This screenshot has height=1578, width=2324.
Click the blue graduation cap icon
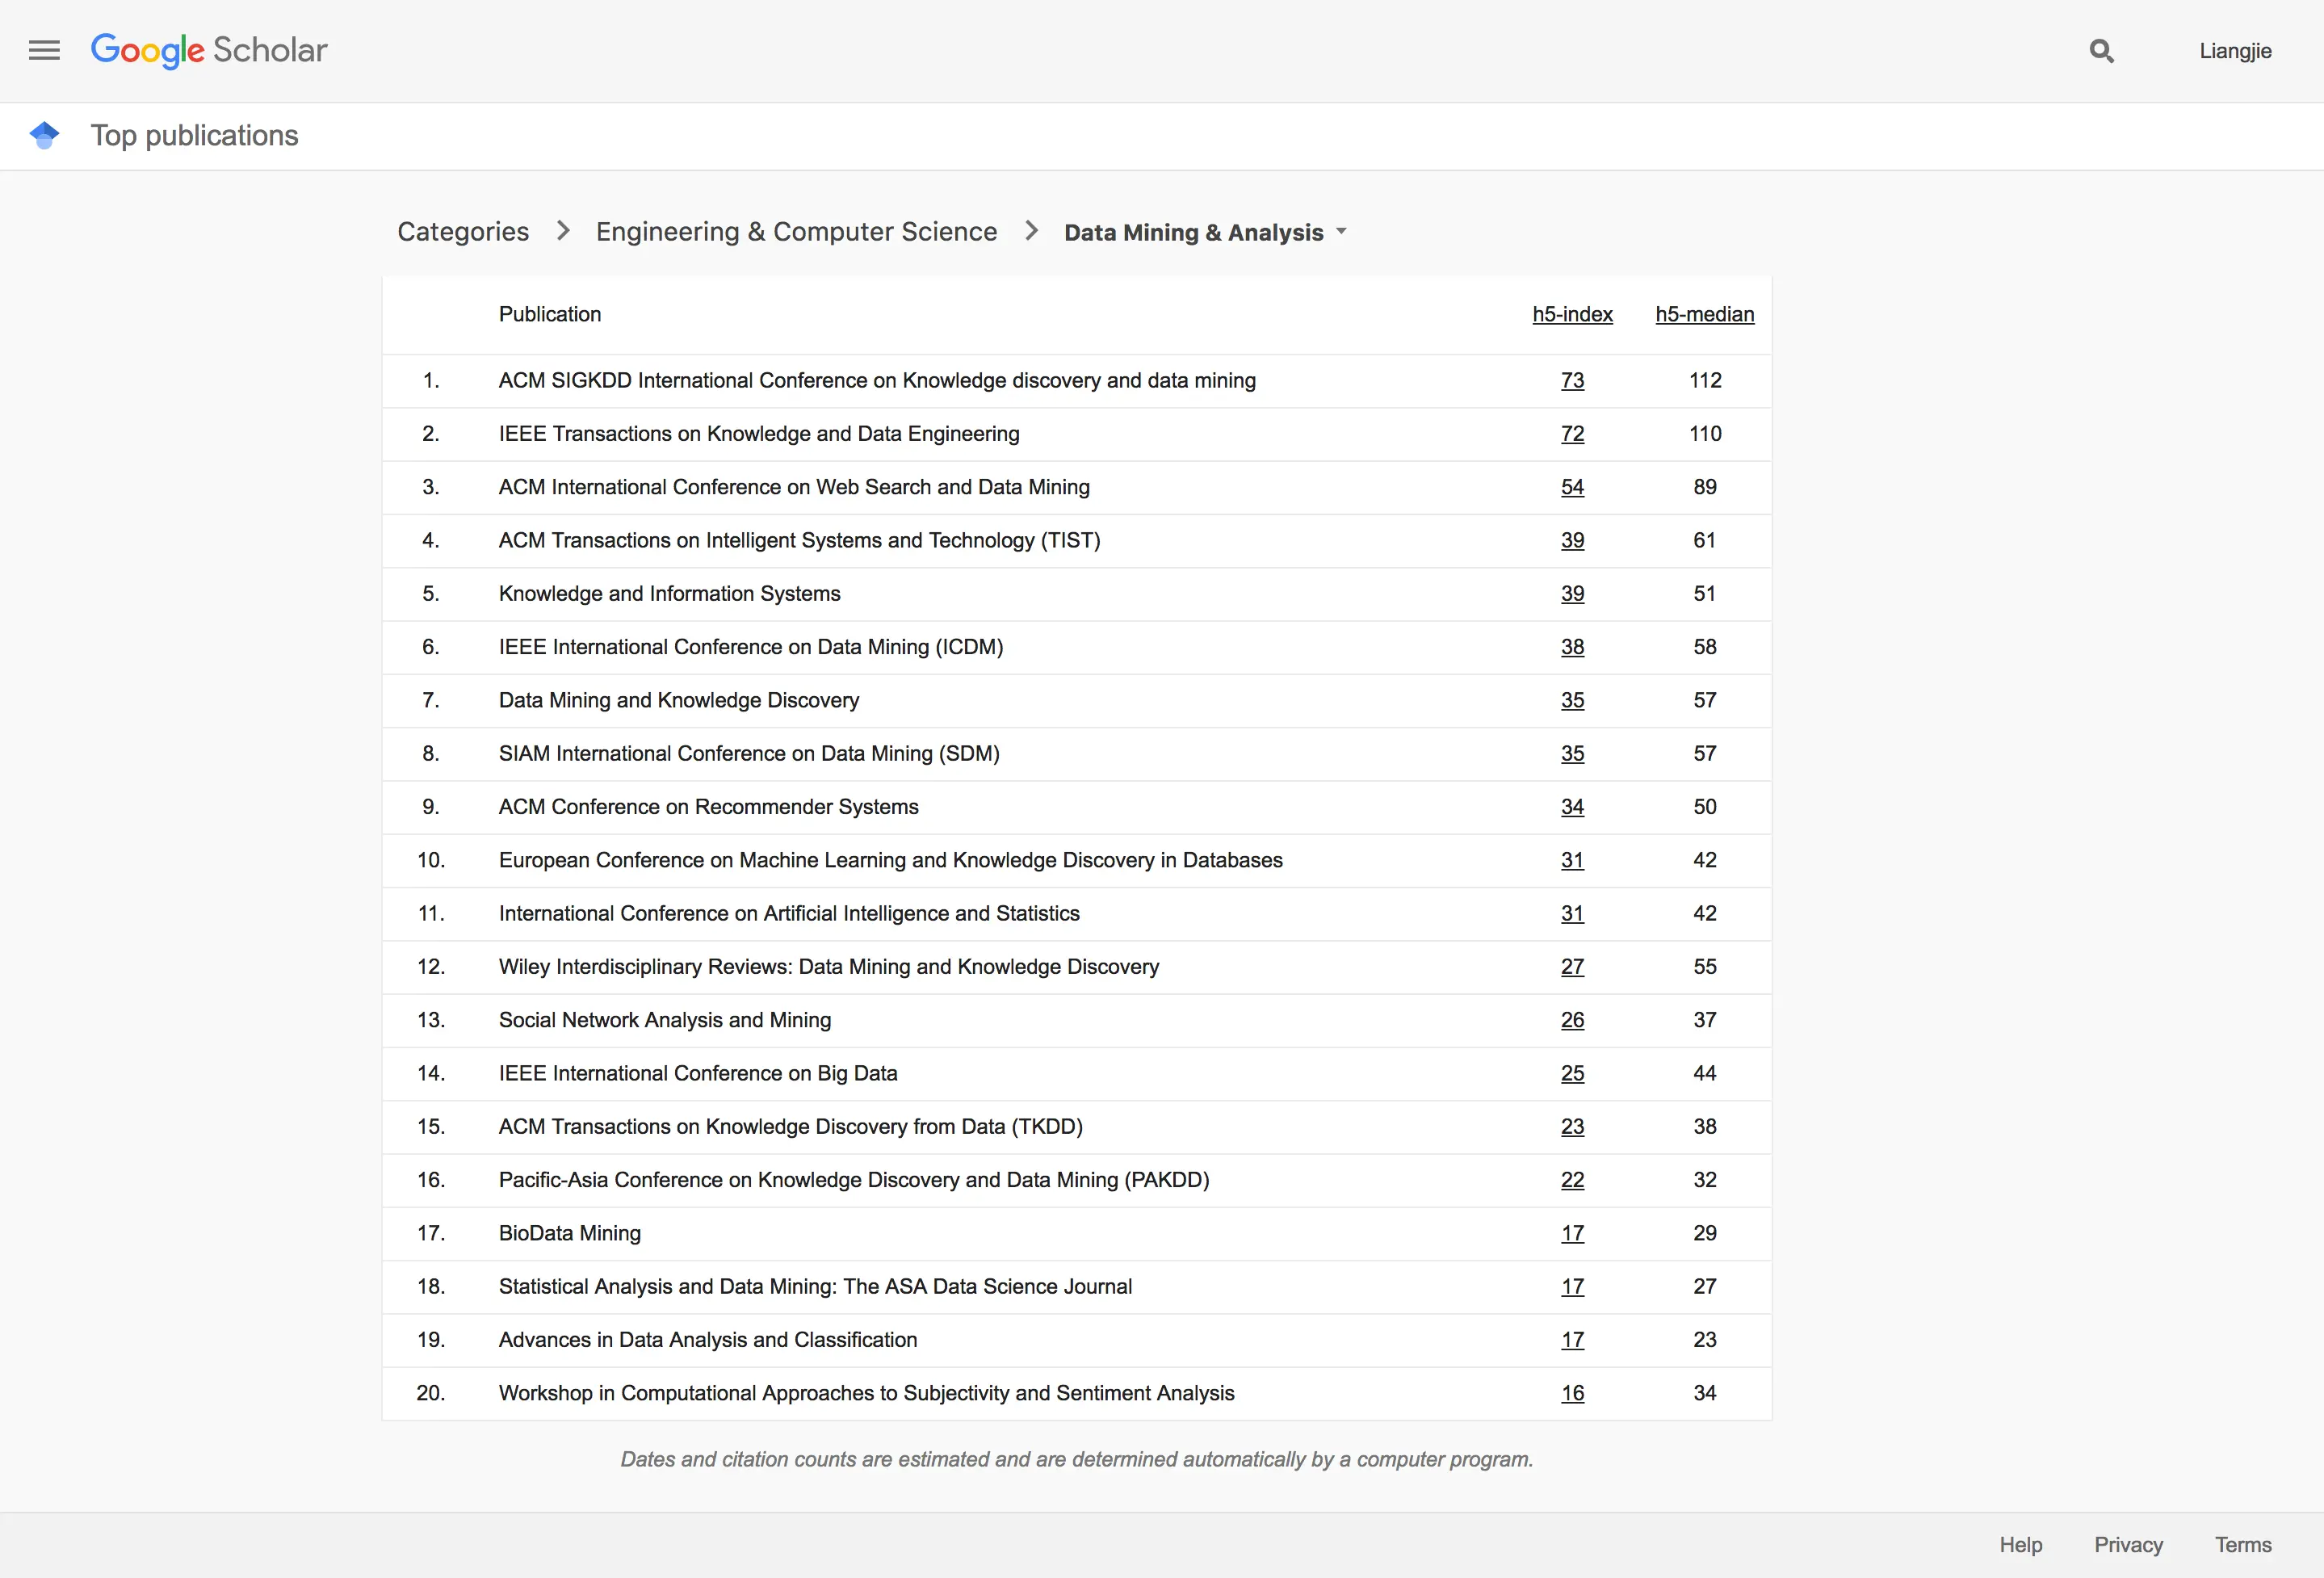click(x=44, y=135)
